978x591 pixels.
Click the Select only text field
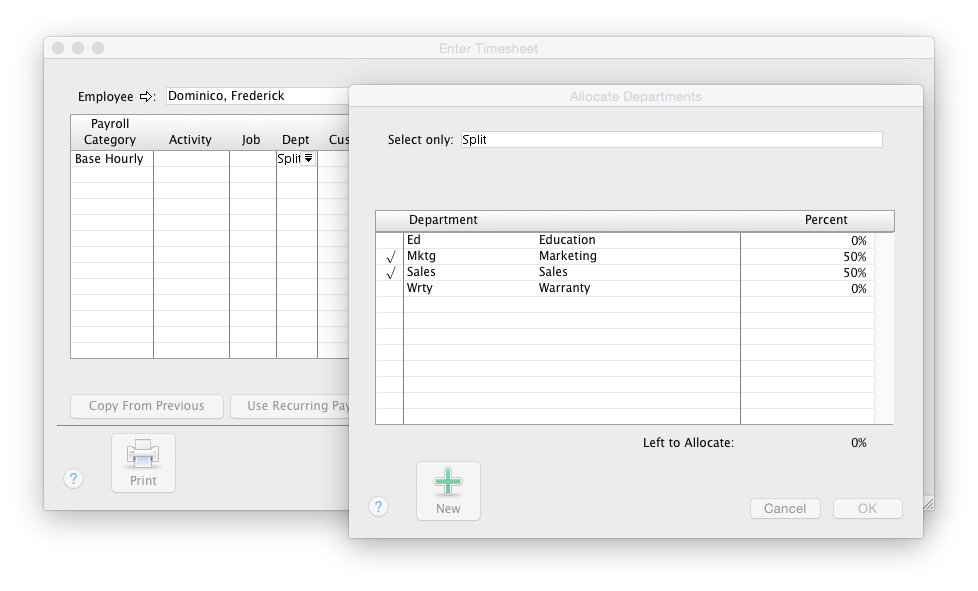(671, 140)
